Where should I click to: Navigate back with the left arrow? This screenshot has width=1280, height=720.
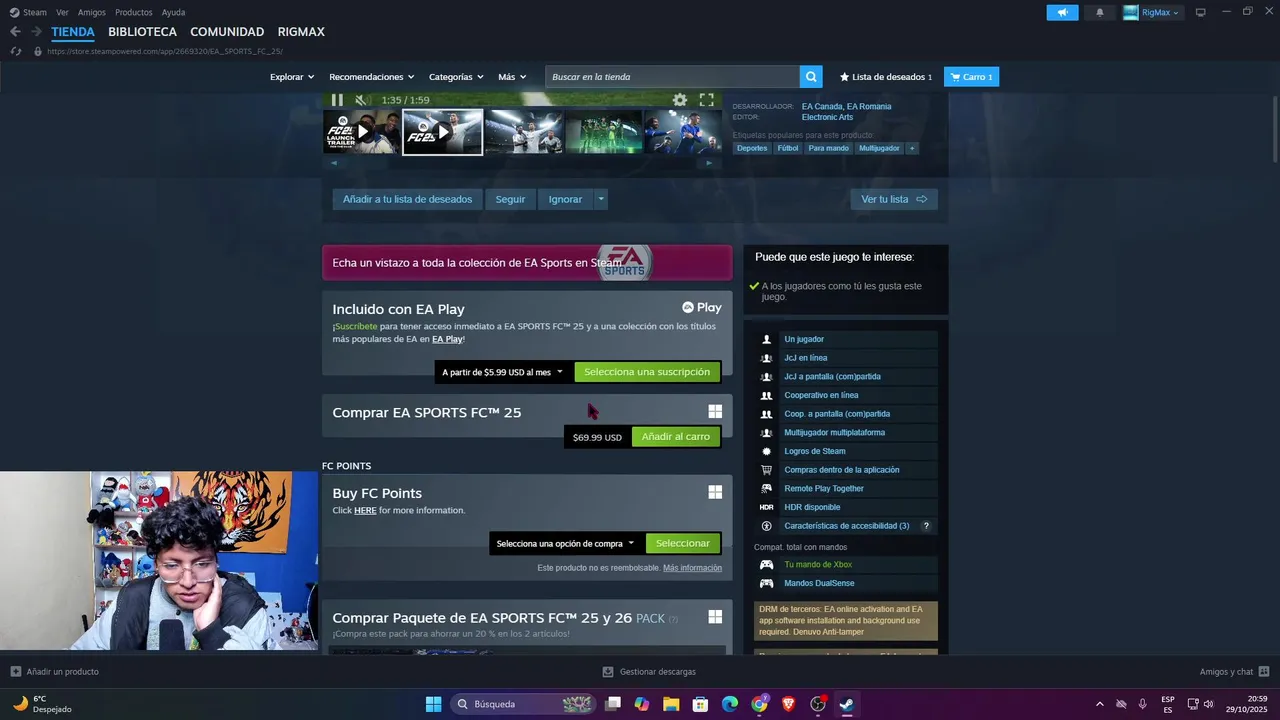(x=15, y=32)
